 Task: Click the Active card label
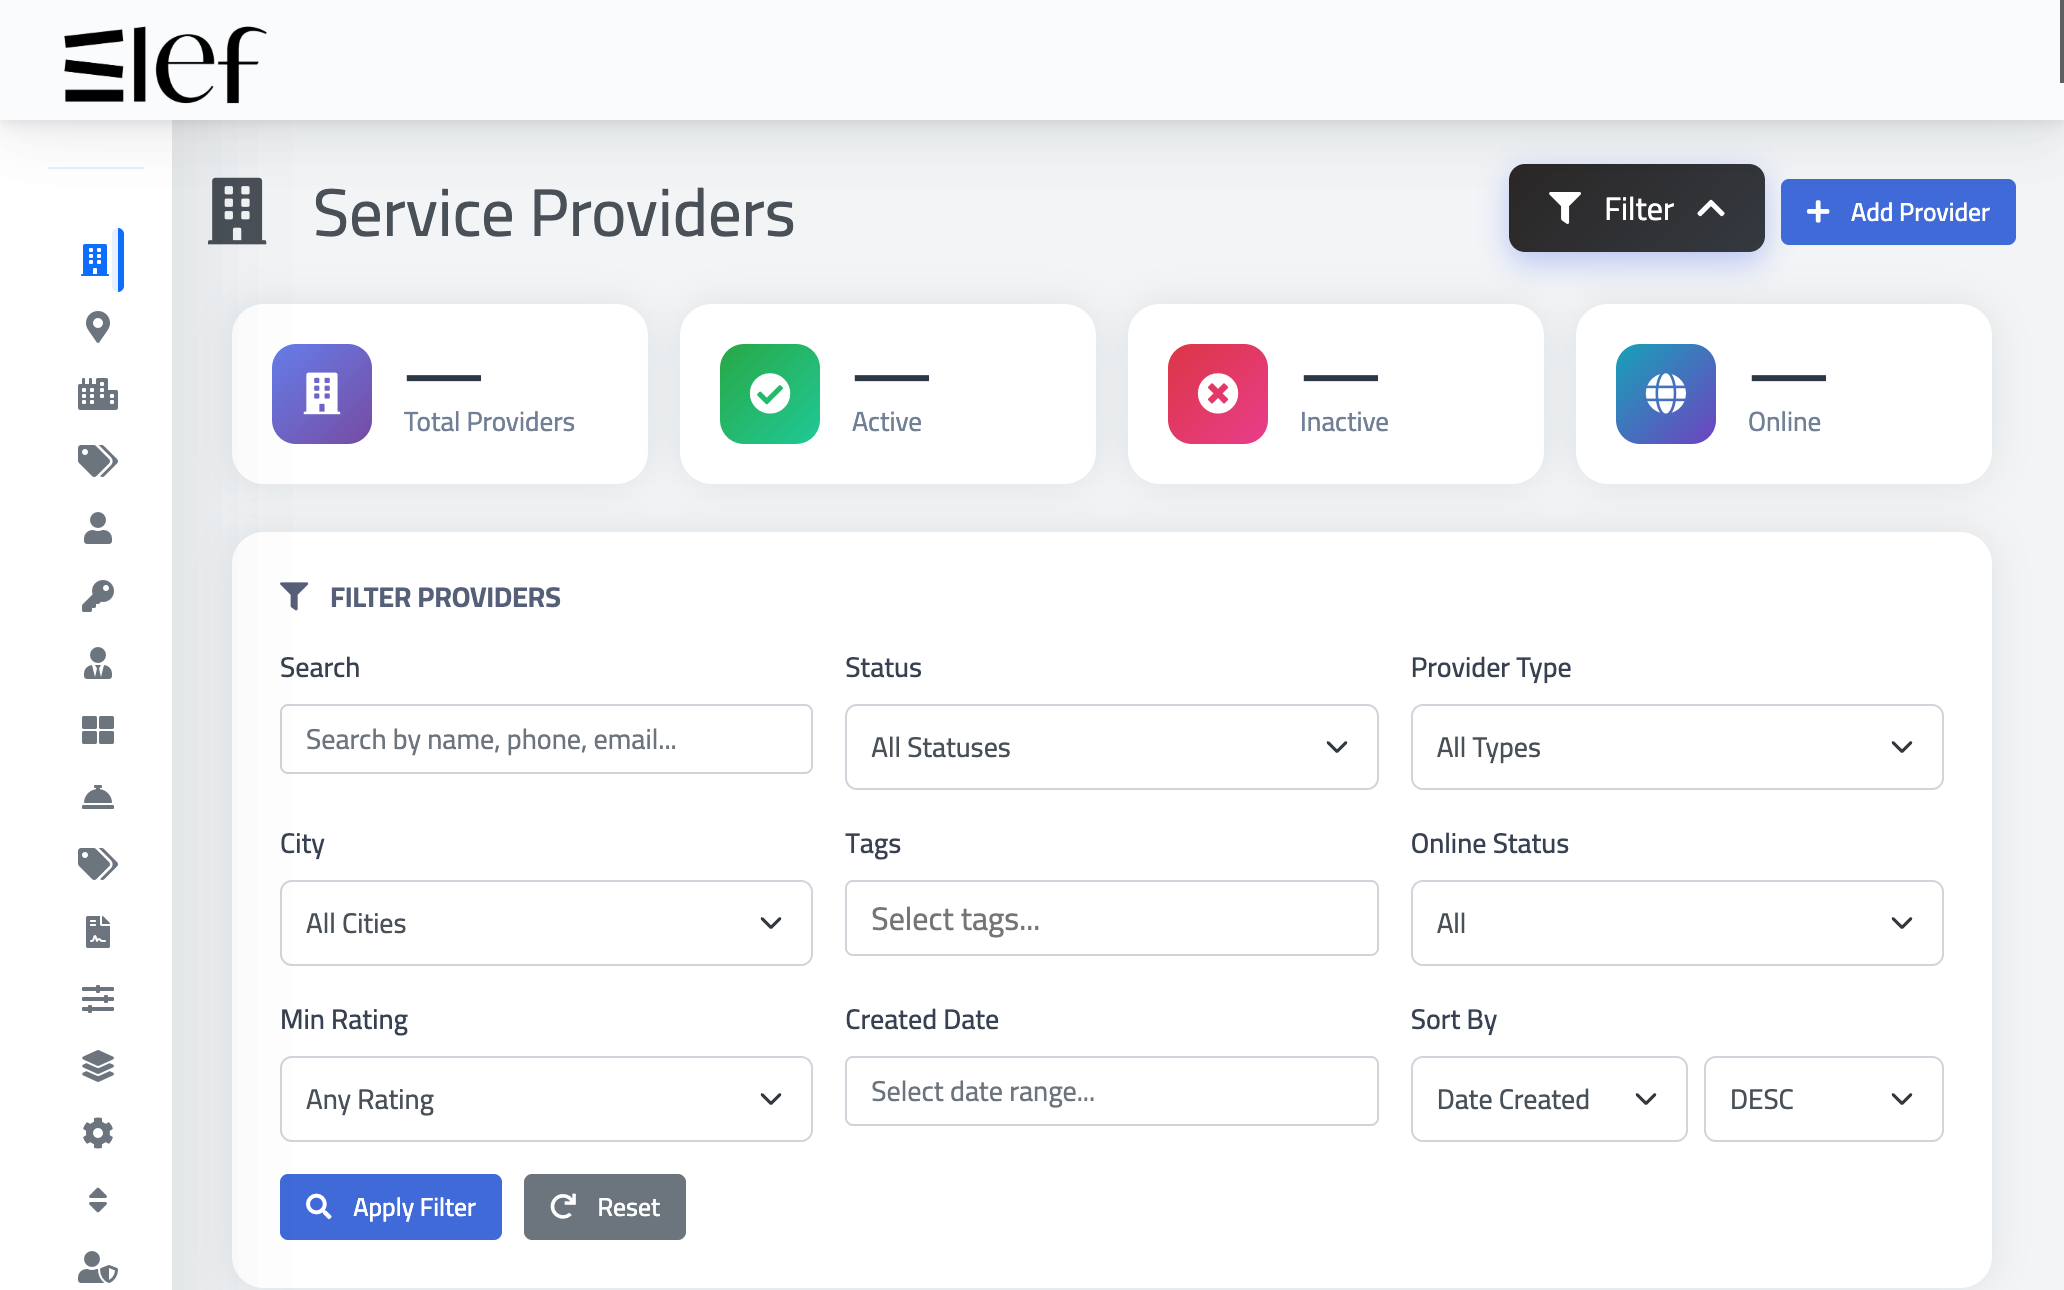[887, 422]
